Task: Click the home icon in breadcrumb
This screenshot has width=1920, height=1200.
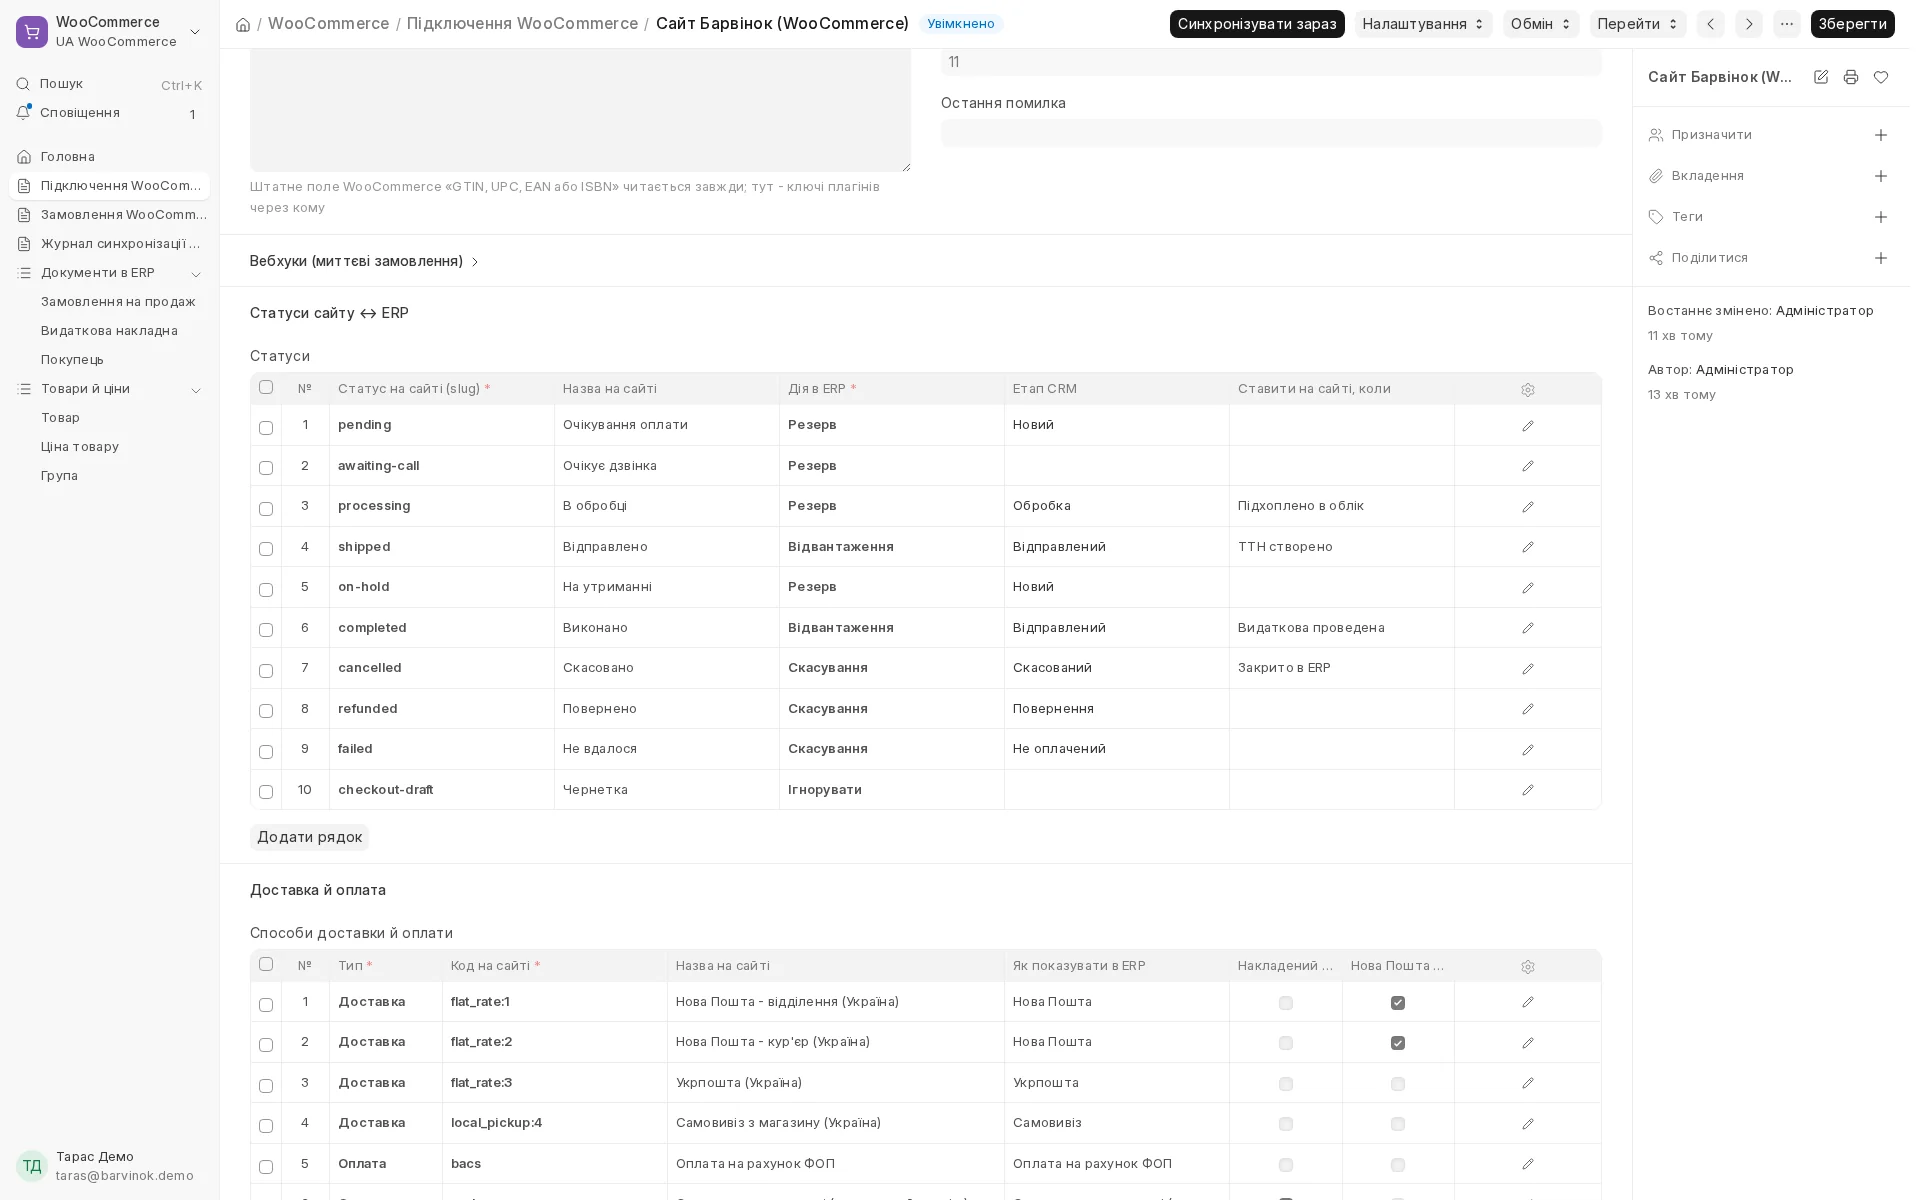Action: (x=243, y=24)
